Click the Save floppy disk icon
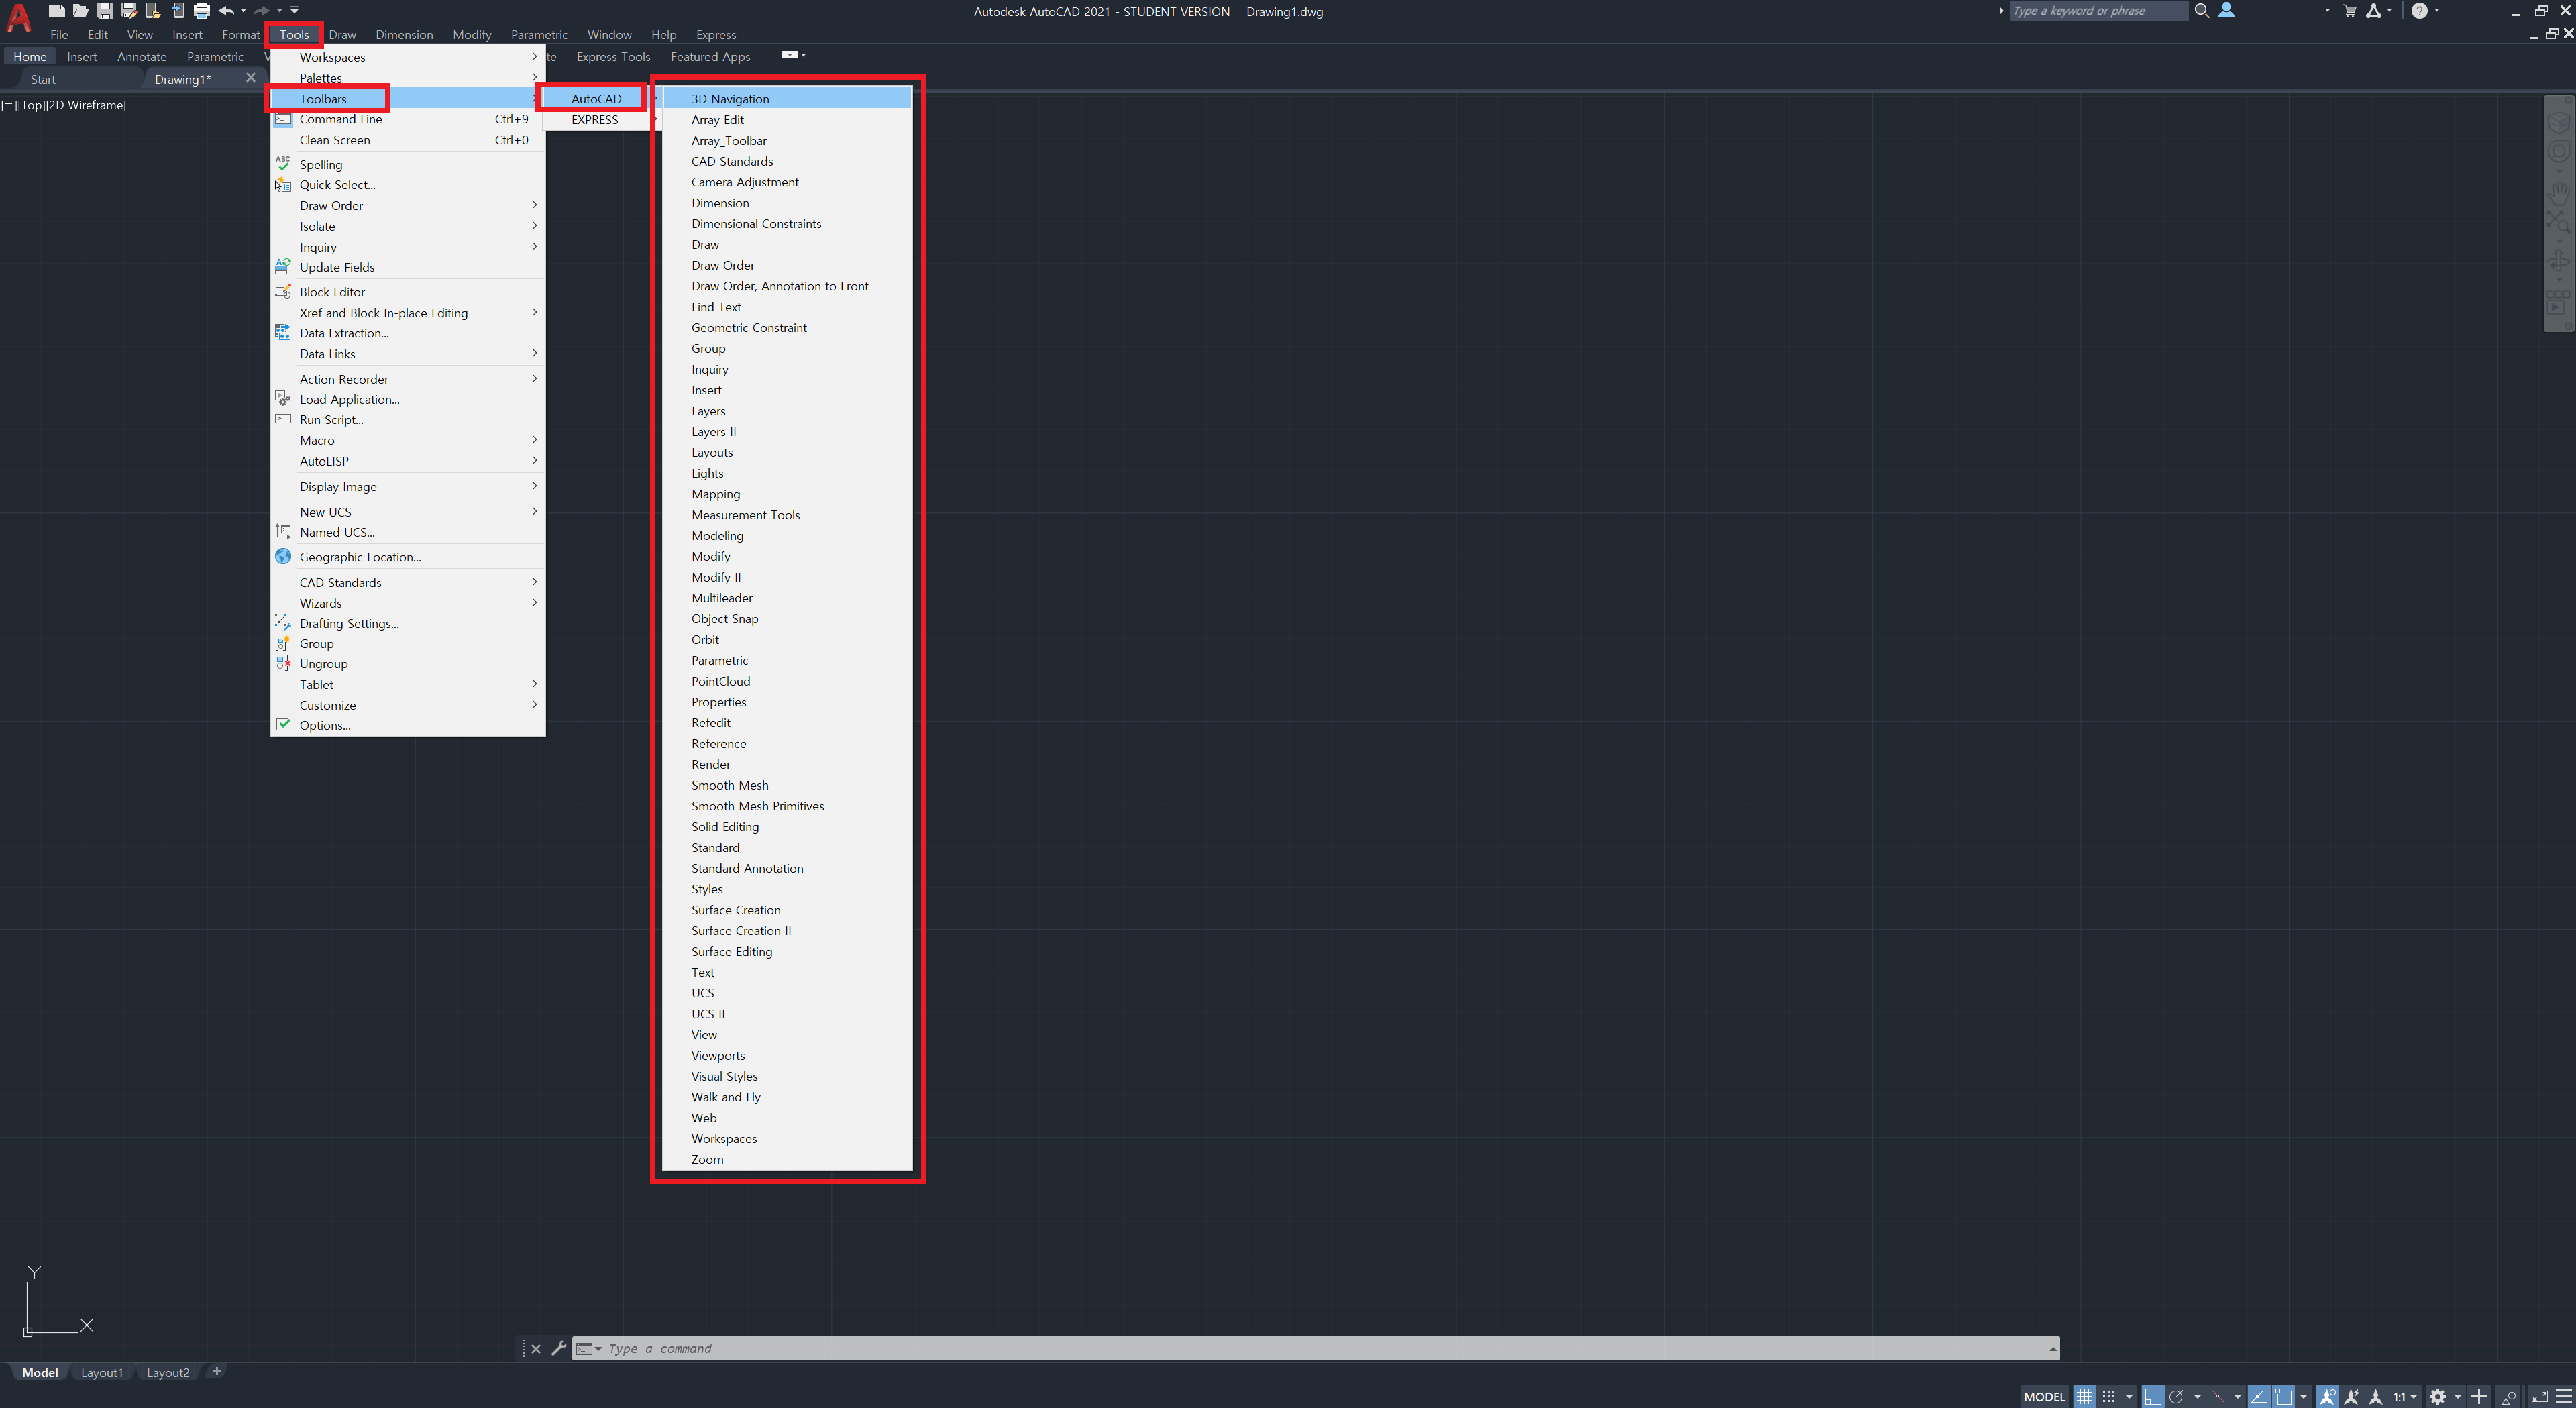2576x1408 pixels. tap(104, 11)
